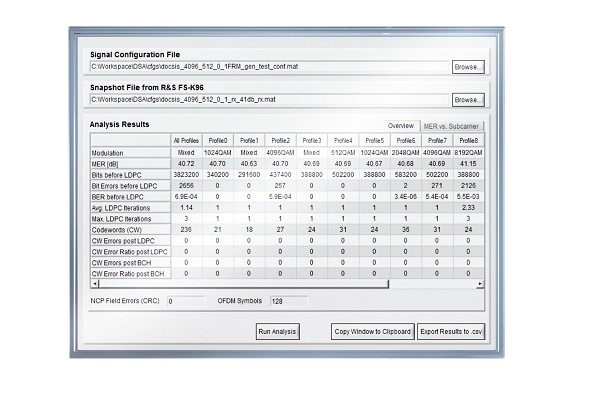Image resolution: width=600 pixels, height=397 pixels.
Task: Click the NCP Field Errors (CRC) value field
Action: click(186, 301)
